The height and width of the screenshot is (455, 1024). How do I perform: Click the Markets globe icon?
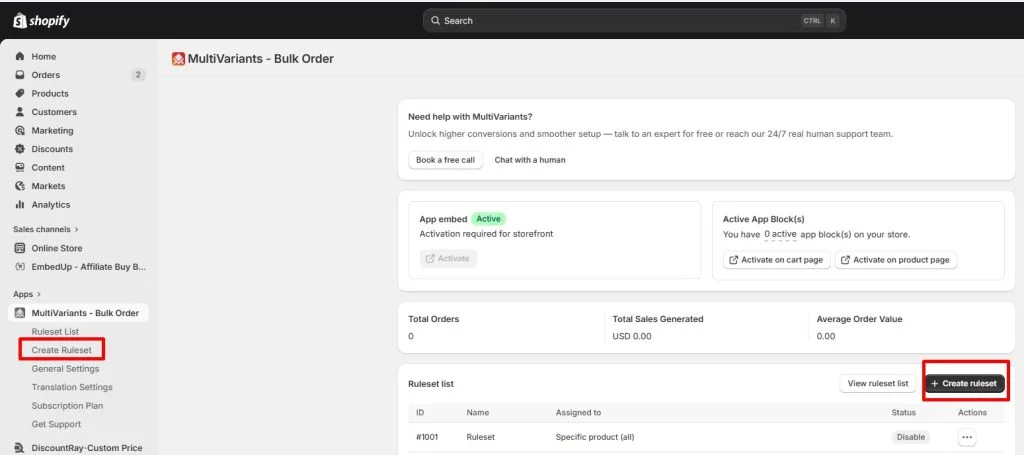click(x=20, y=186)
